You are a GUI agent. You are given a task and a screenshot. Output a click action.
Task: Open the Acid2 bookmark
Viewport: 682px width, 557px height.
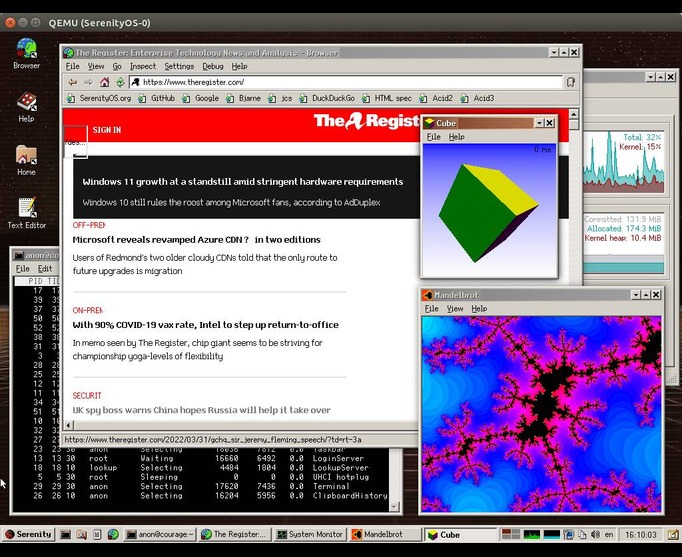436,98
